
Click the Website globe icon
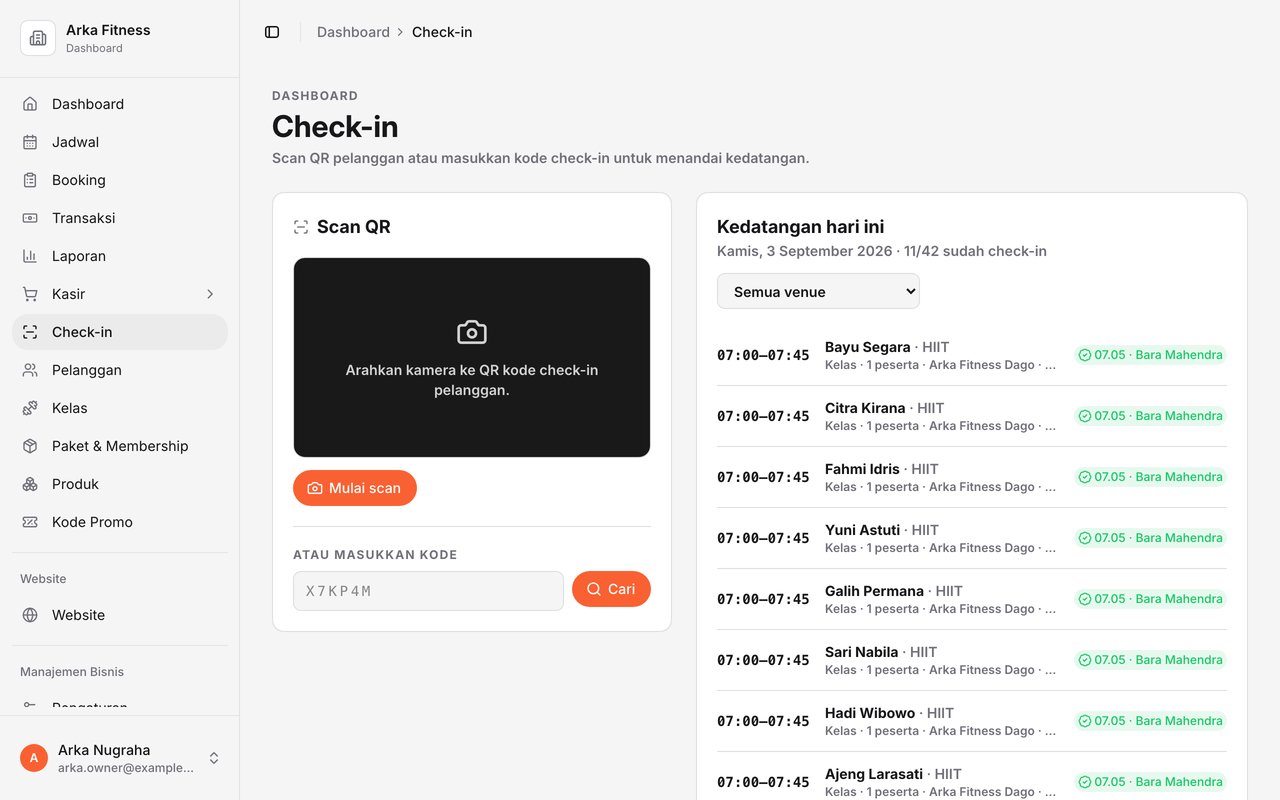tap(30, 615)
